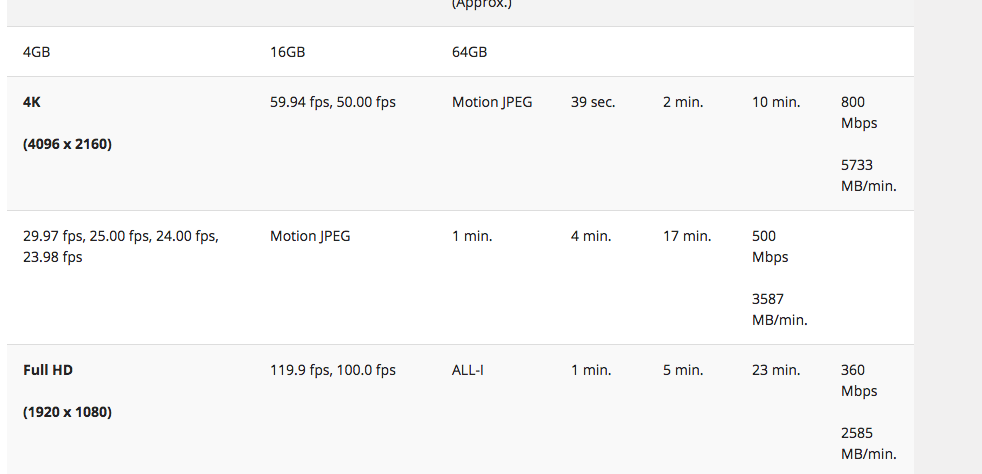This screenshot has height=474, width=982.
Task: Click the 17 min. cell
Action: pos(685,236)
